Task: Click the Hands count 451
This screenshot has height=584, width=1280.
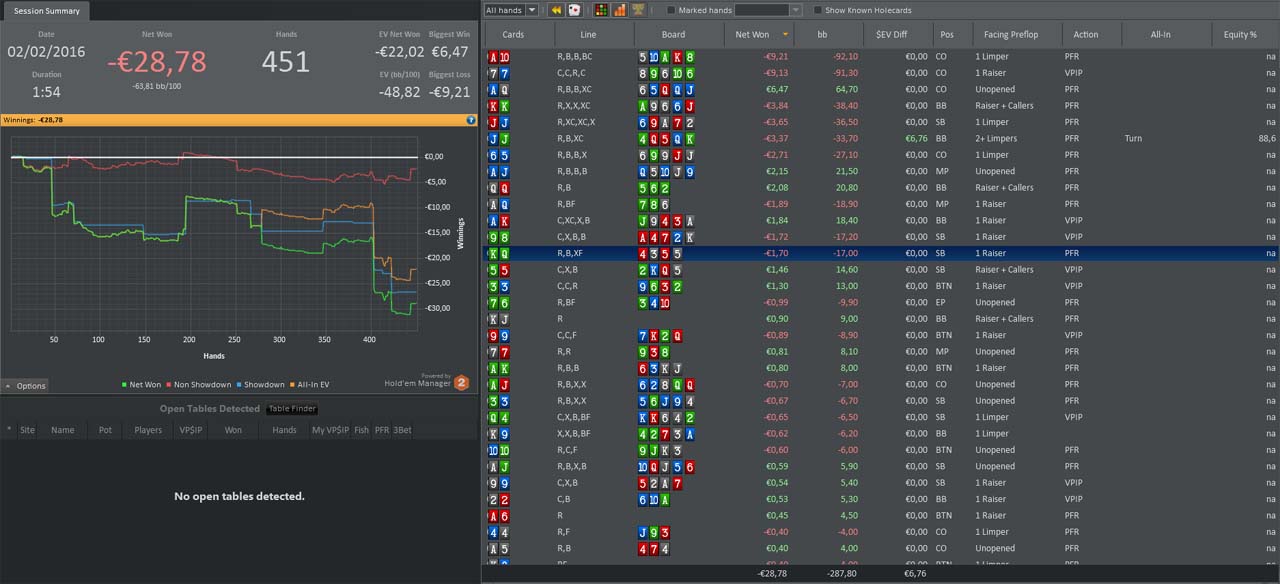Action: 286,62
